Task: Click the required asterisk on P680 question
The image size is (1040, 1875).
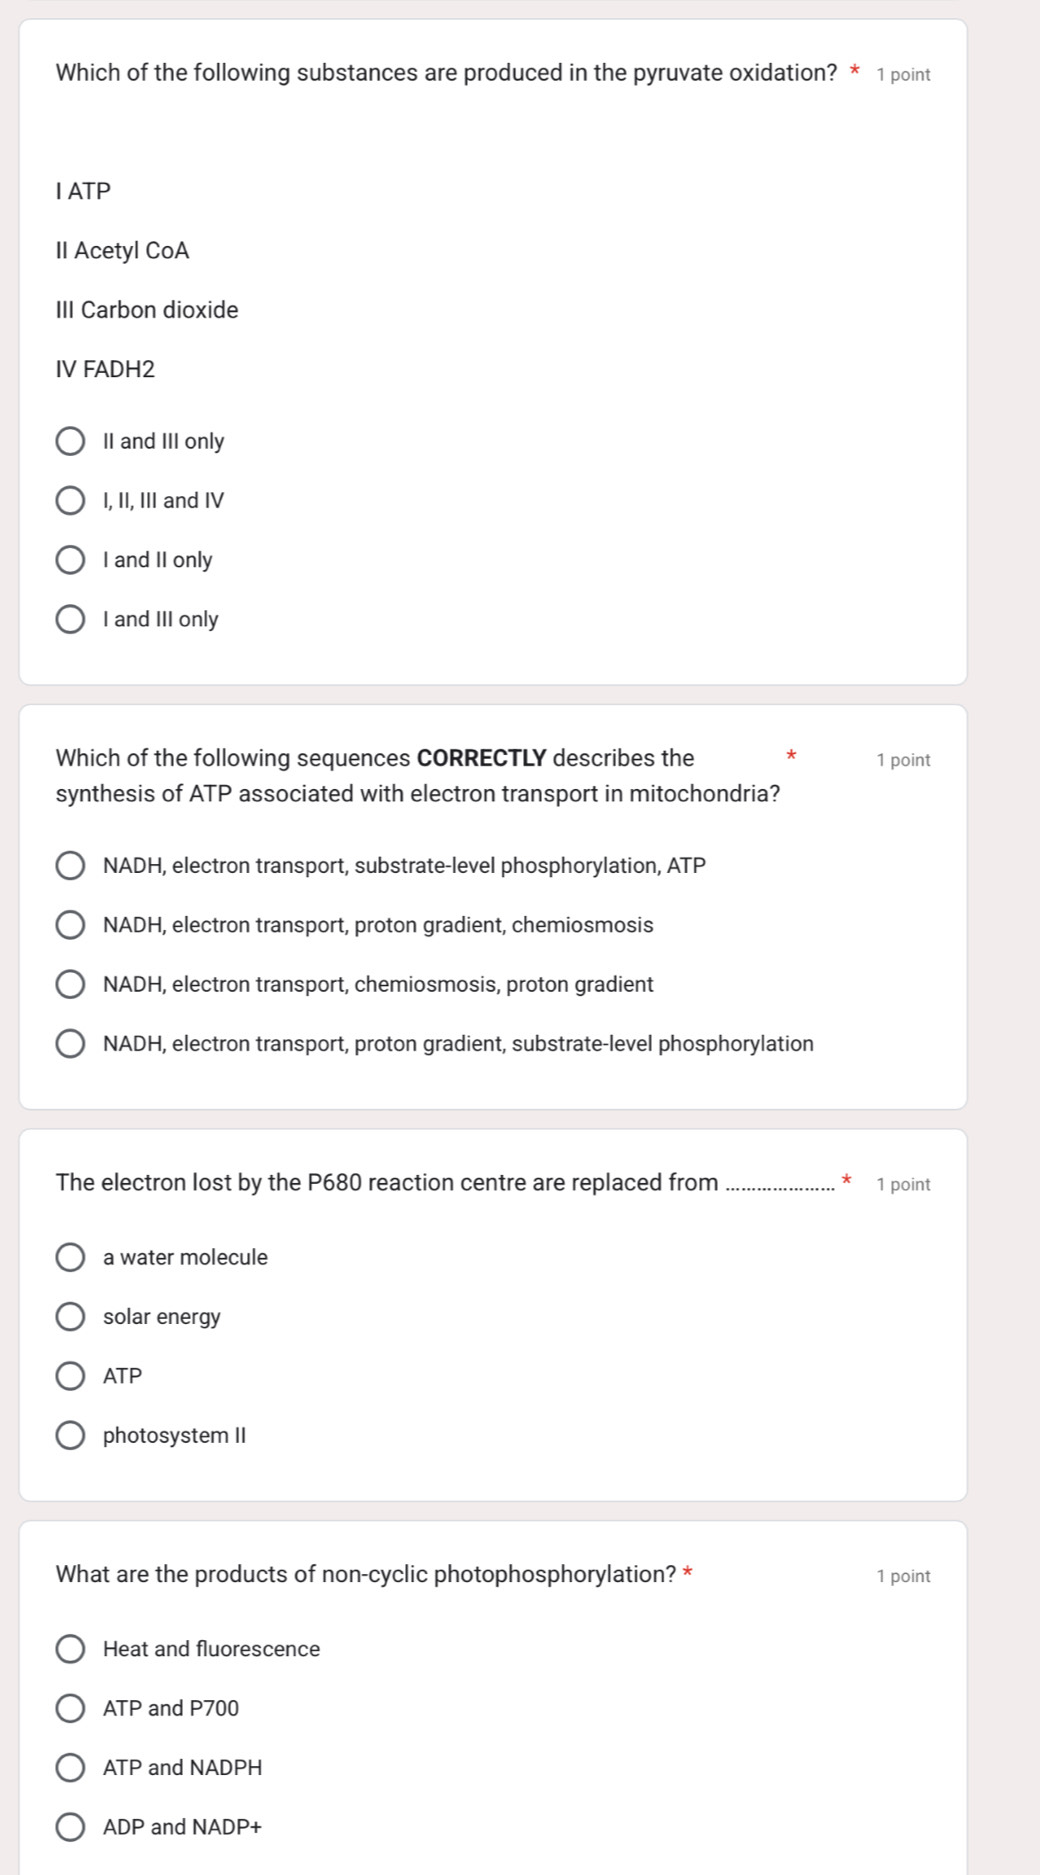Action: tap(847, 1181)
